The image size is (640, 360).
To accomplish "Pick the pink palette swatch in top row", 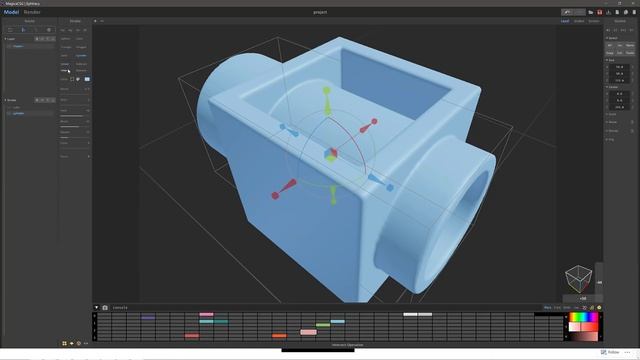I will [206, 314].
